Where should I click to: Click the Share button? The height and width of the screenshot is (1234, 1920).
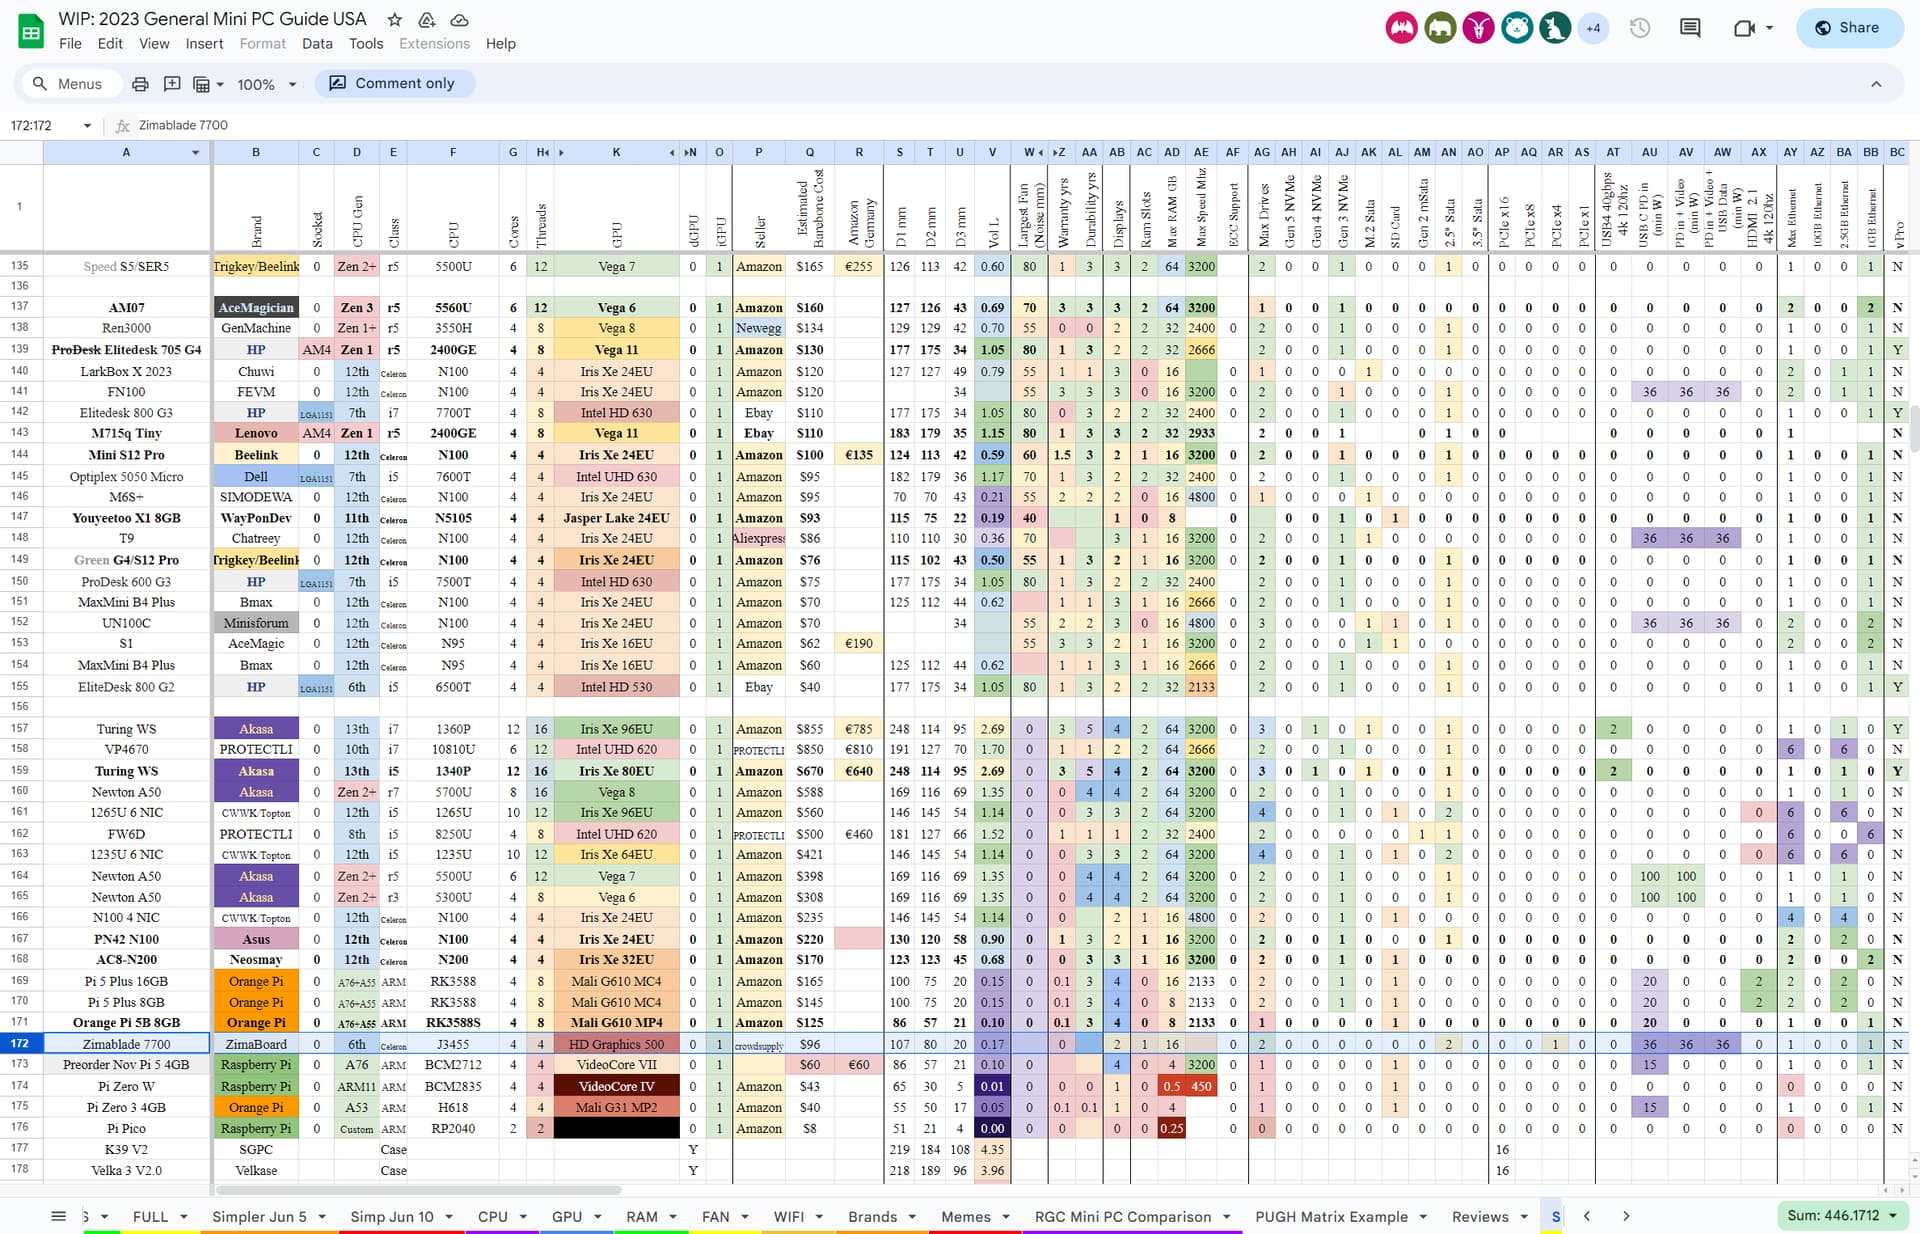click(x=1848, y=28)
